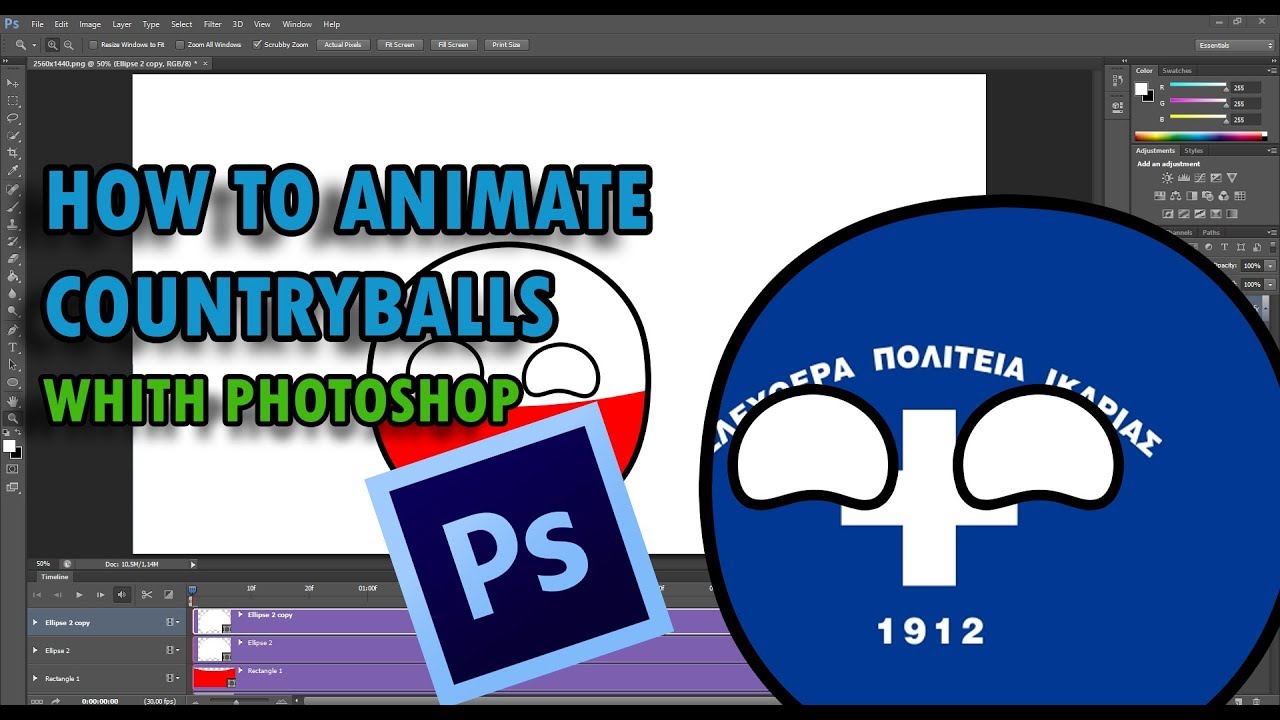
Task: Click the Zoom In magnifier option
Action: point(53,45)
